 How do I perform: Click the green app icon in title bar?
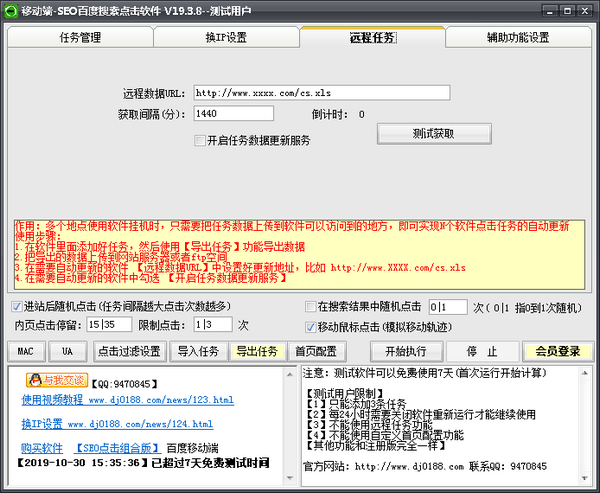[x=11, y=10]
